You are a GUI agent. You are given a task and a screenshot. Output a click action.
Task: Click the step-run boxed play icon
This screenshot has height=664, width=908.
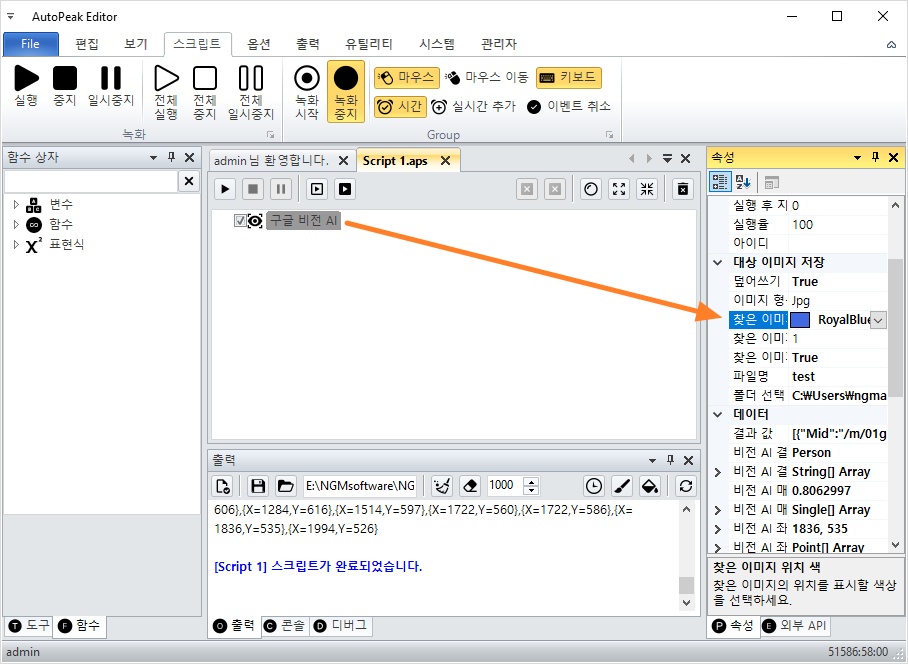coord(317,189)
